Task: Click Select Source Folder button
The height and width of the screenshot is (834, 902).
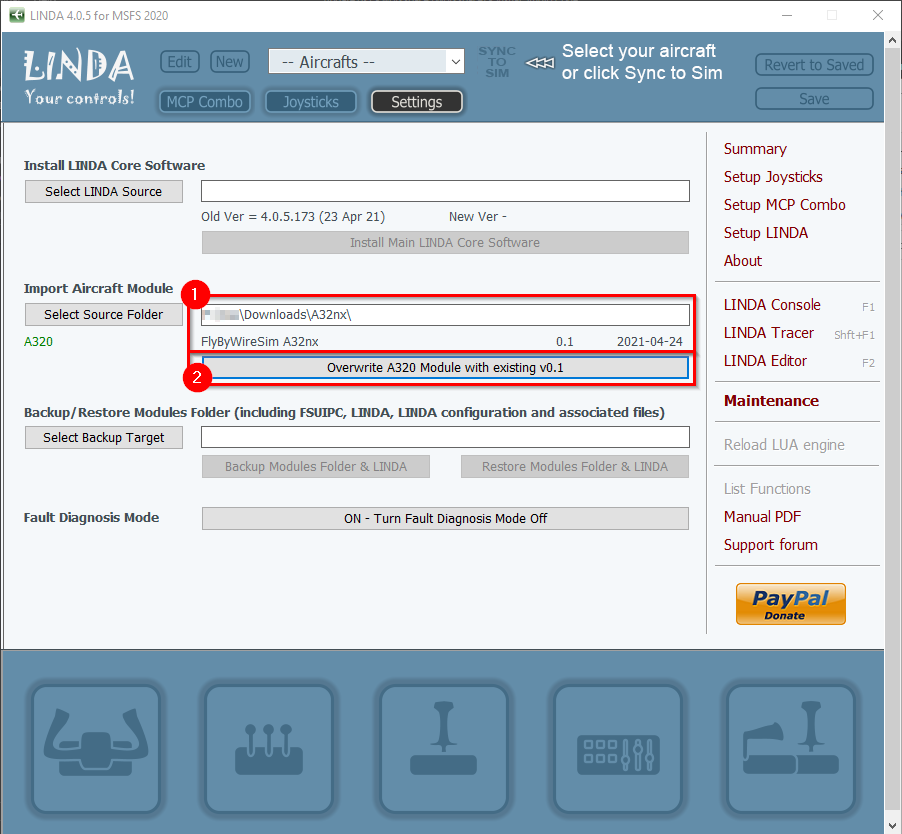Action: [x=104, y=315]
